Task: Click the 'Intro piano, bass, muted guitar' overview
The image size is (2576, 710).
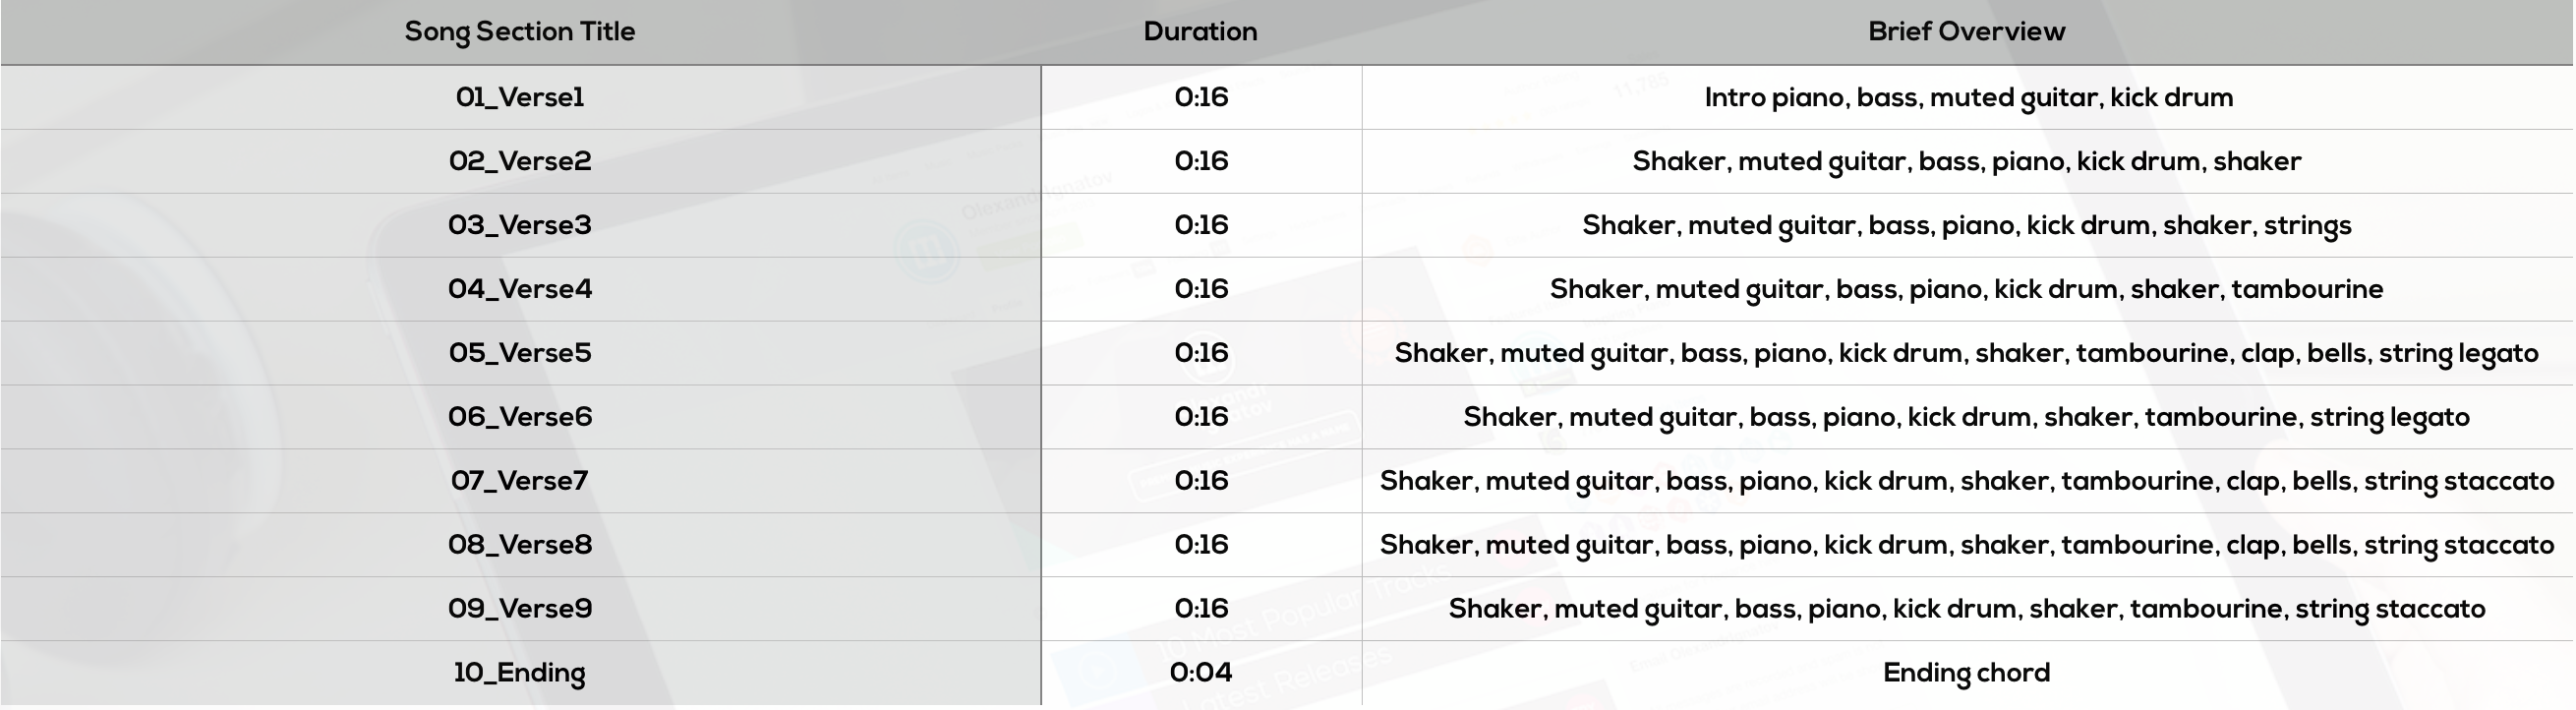Action: (1968, 98)
